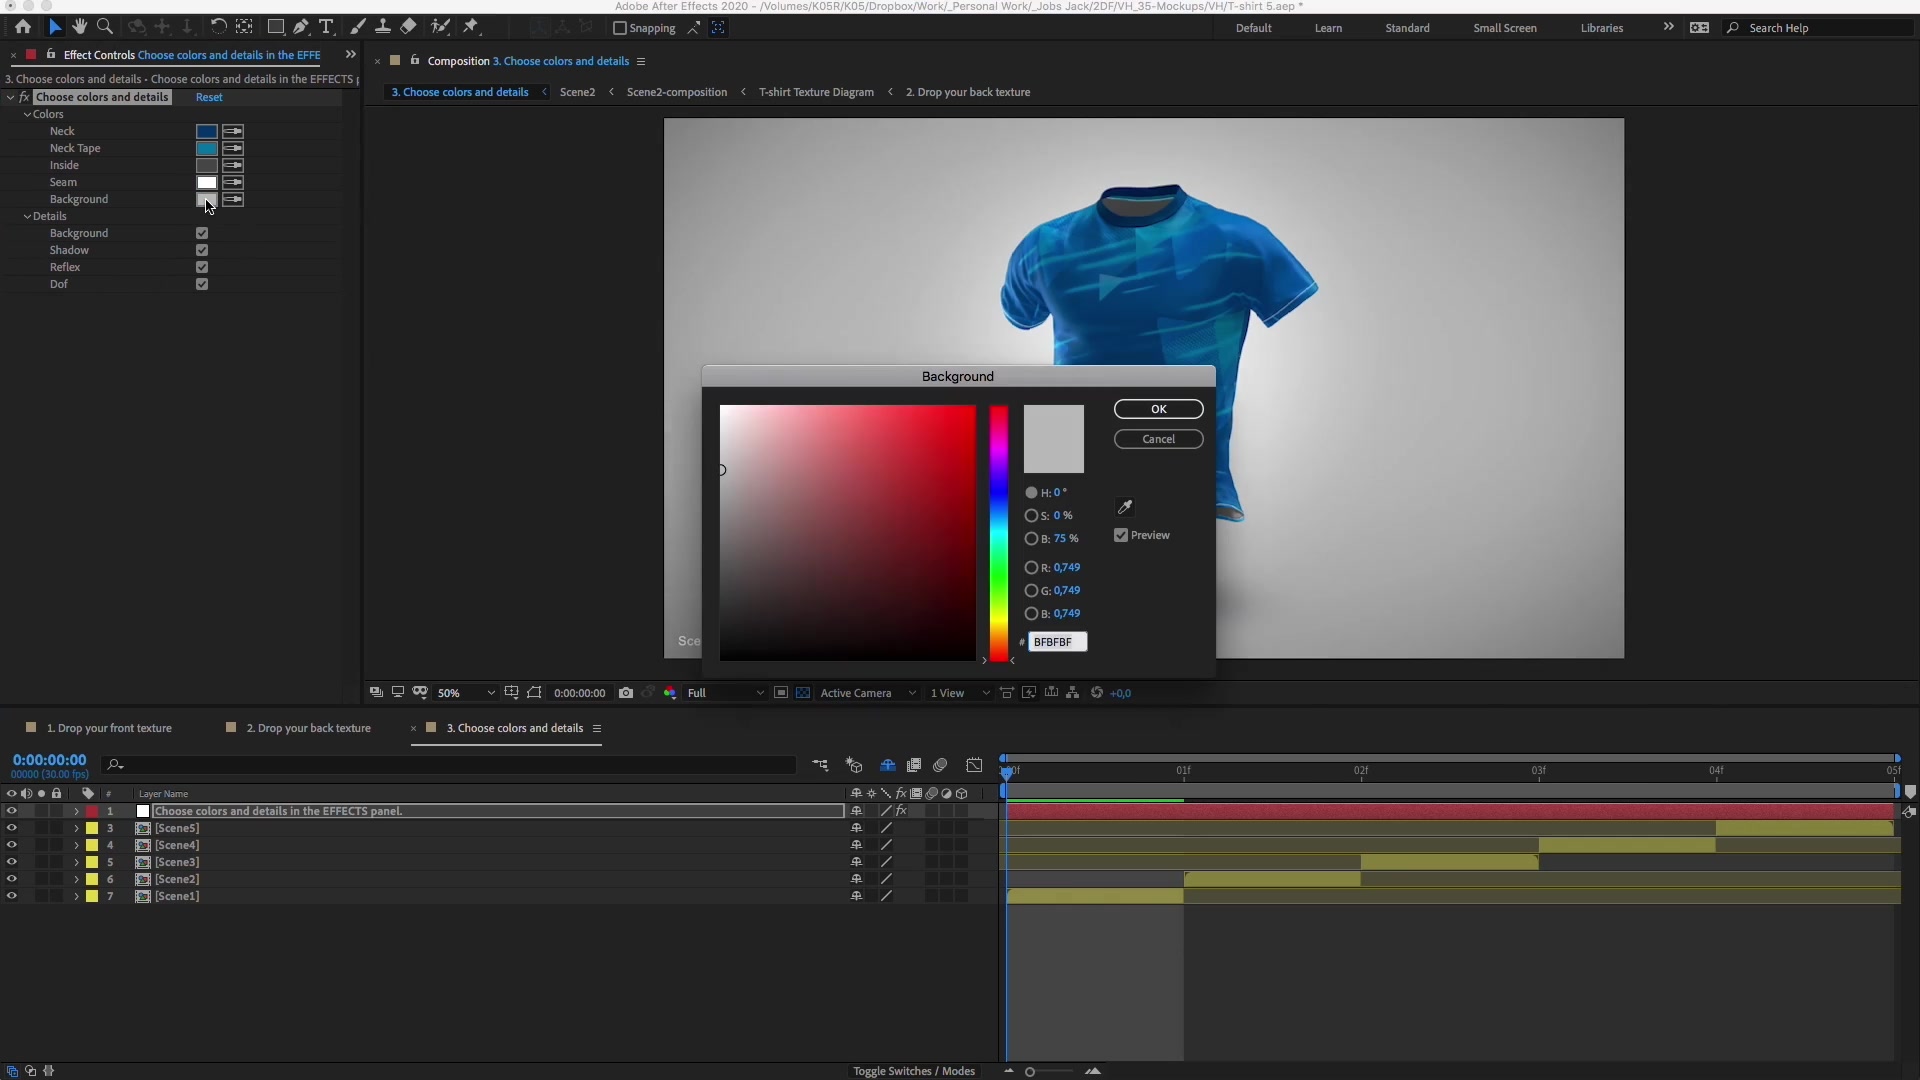Expand the Details section expander
Image resolution: width=1920 pixels, height=1080 pixels.
coord(26,215)
